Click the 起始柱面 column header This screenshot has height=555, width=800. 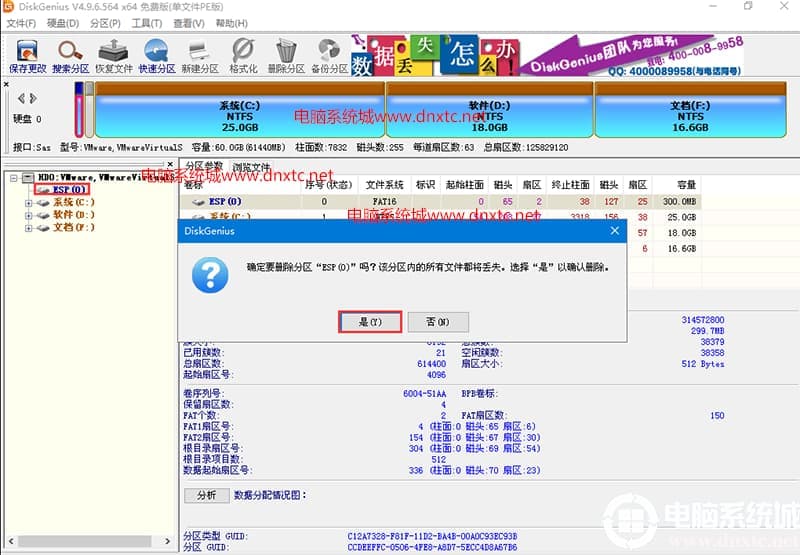coord(464,185)
